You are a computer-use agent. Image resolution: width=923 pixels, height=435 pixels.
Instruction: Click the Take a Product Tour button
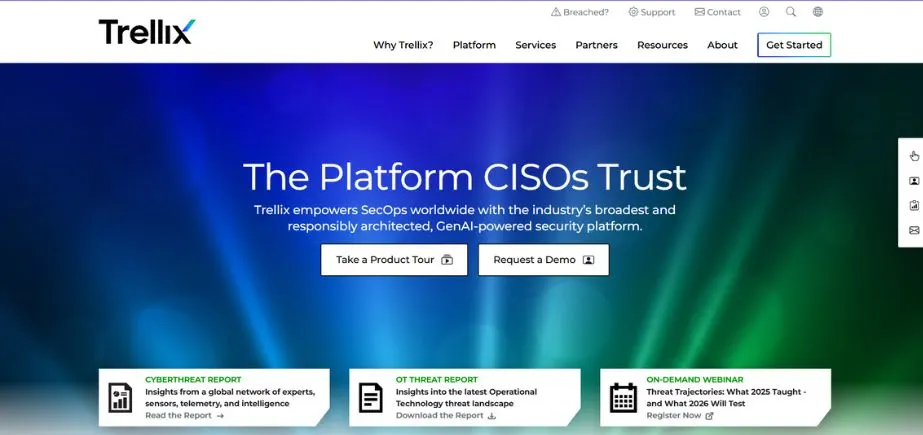[x=394, y=260]
